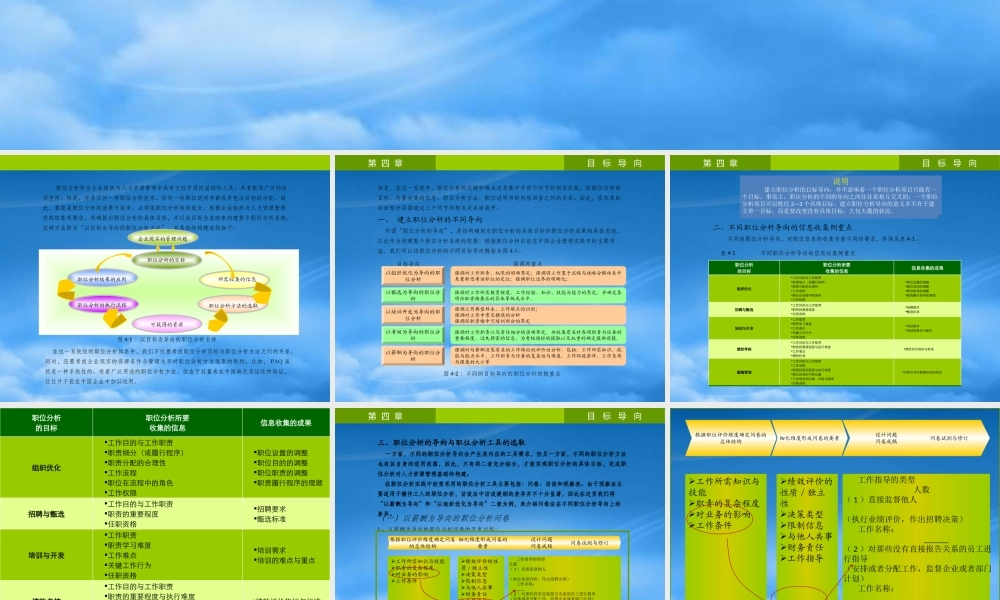Open the slide headed 建立职位分析的不同导向
Viewport: 1000px width, 600px height.
click(x=500, y=278)
